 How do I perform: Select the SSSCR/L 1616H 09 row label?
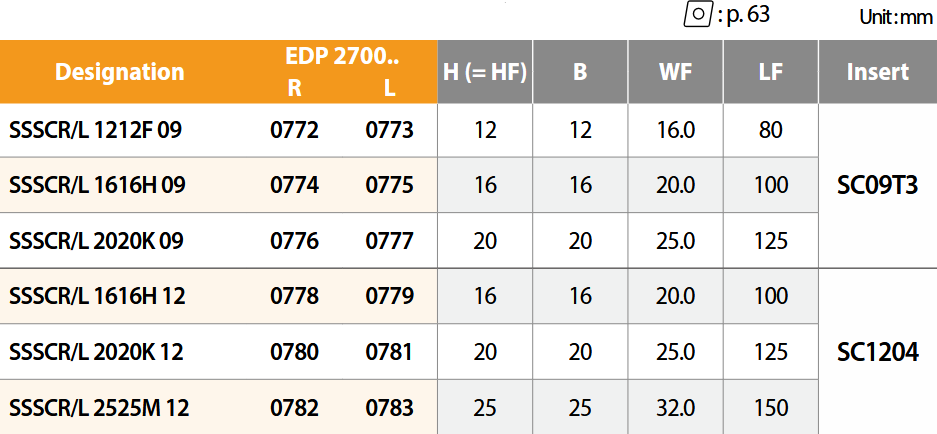click(x=96, y=185)
